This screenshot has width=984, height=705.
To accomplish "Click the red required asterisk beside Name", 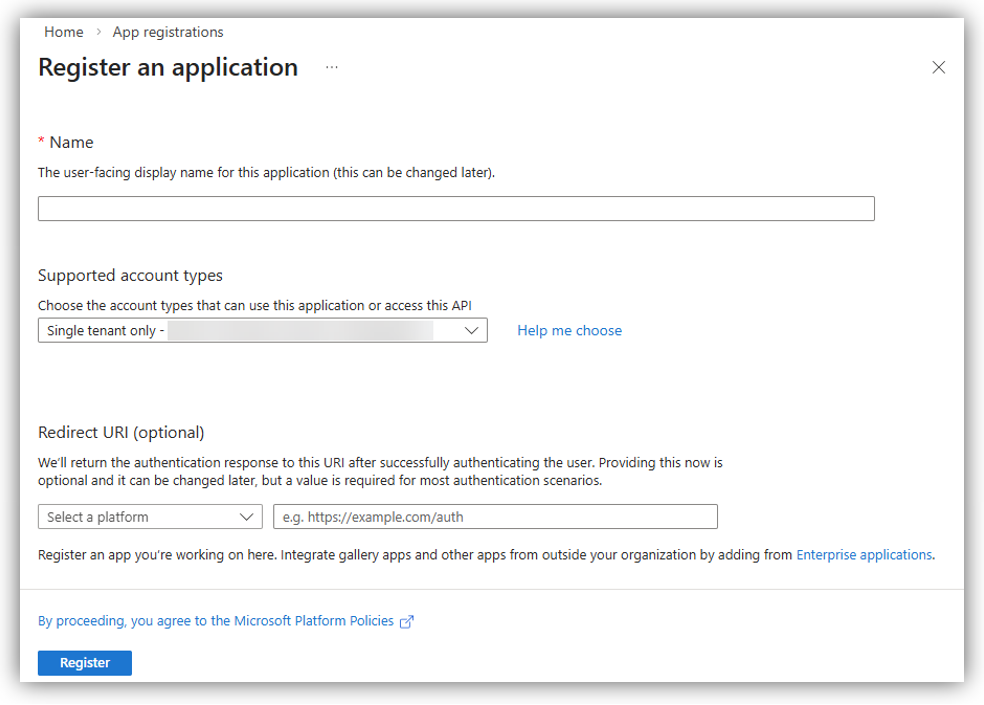I will coord(42,142).
